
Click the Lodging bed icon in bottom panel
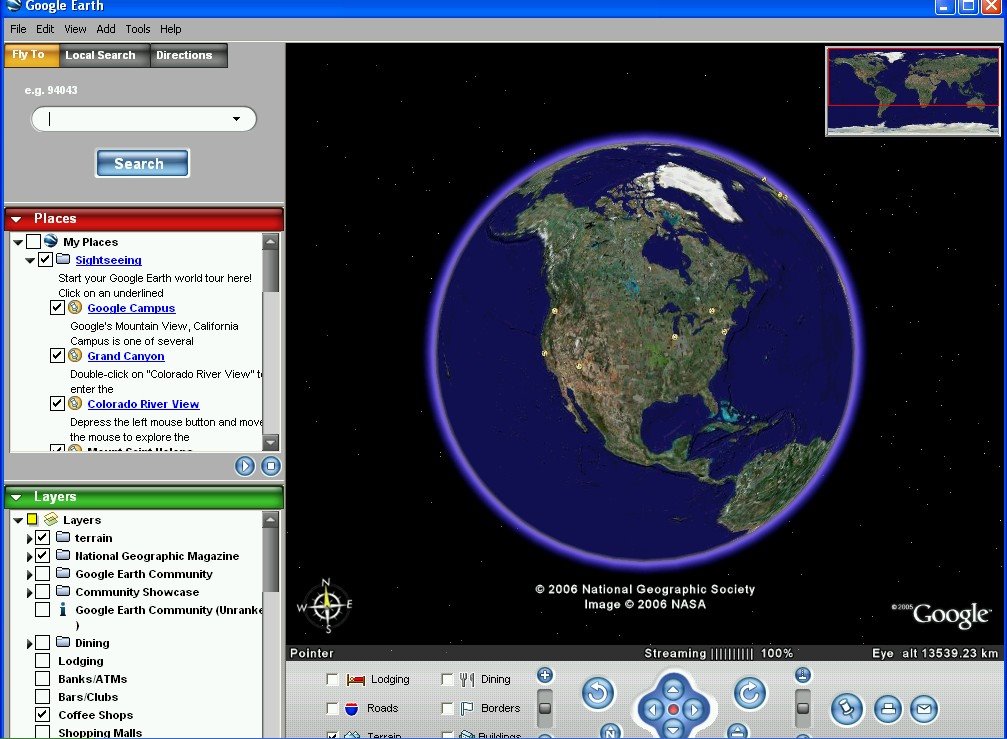tap(356, 679)
